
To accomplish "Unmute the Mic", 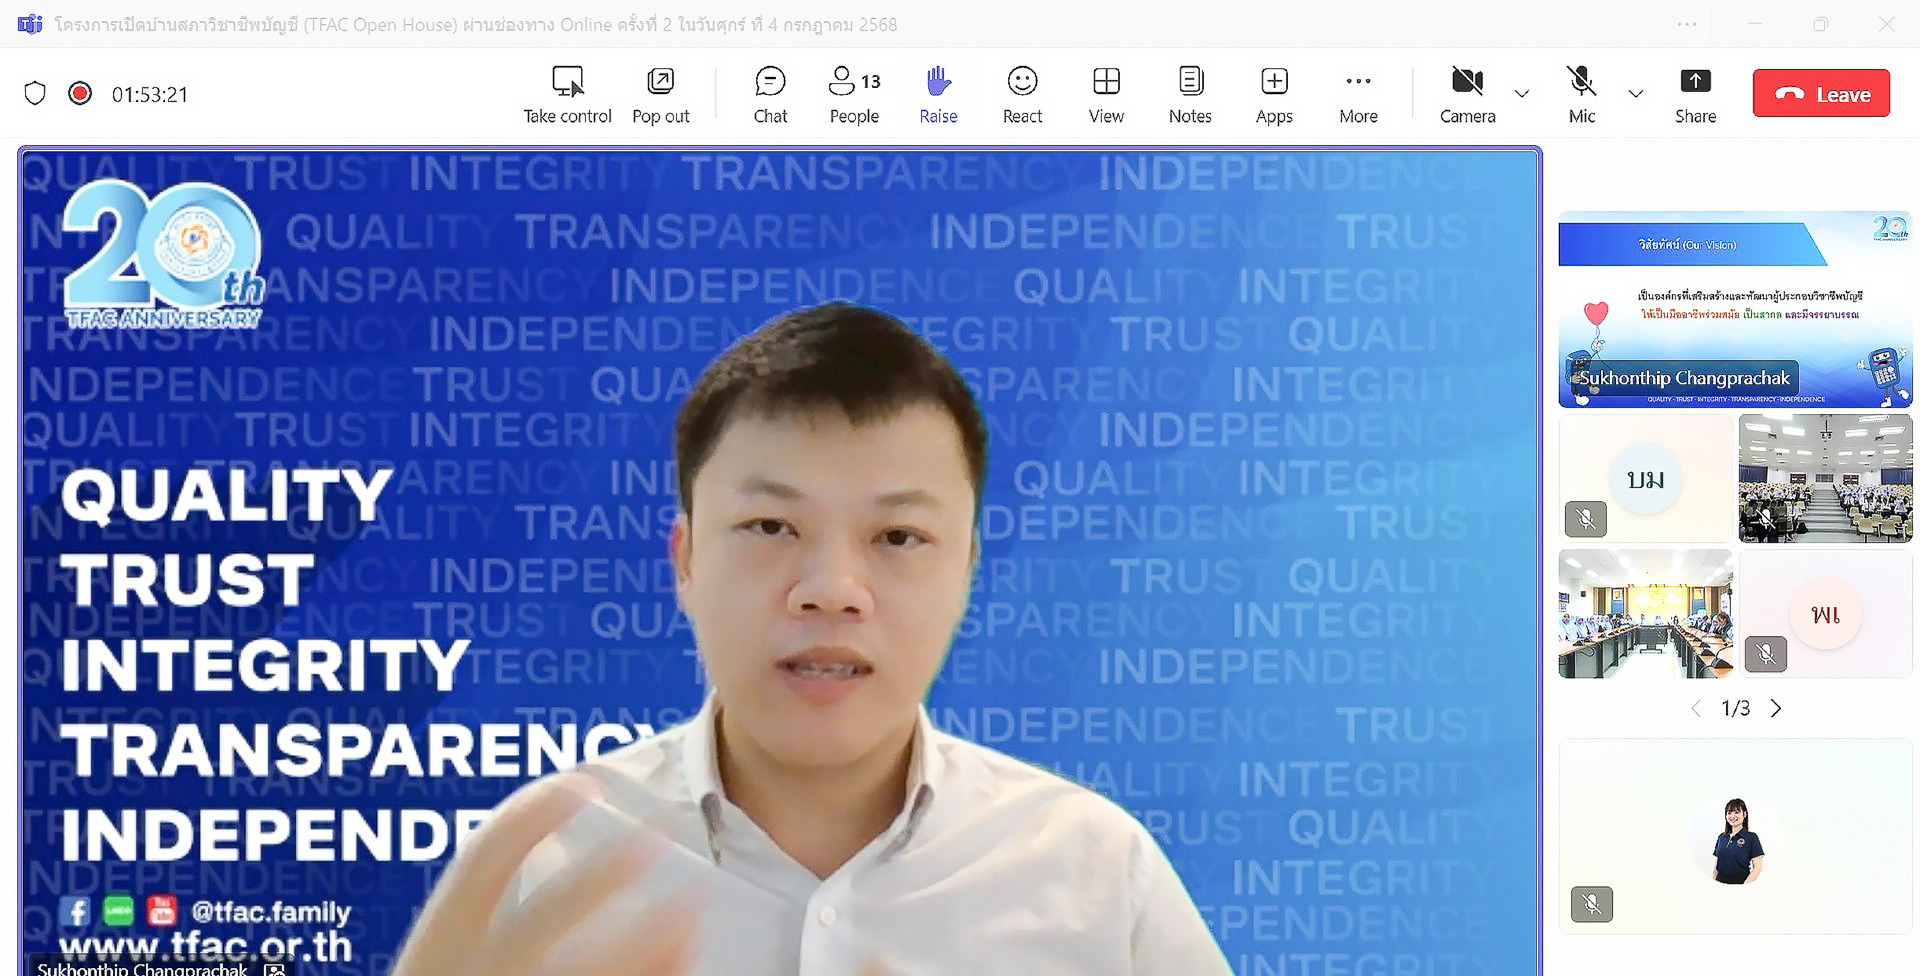I will (x=1581, y=95).
